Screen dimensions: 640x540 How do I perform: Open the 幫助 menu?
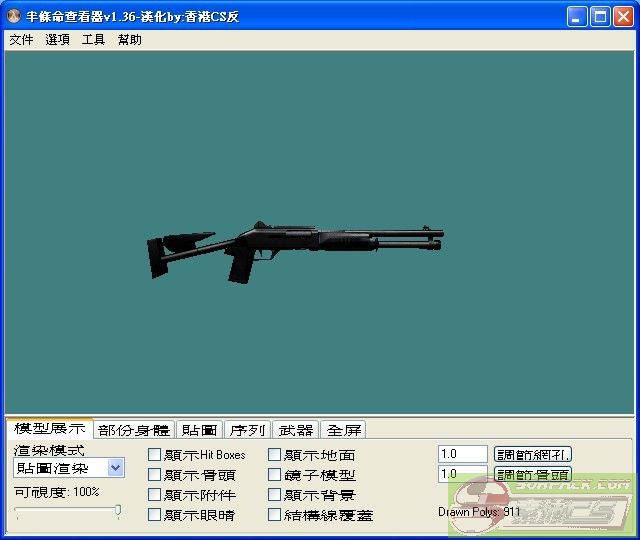pyautogui.click(x=129, y=40)
